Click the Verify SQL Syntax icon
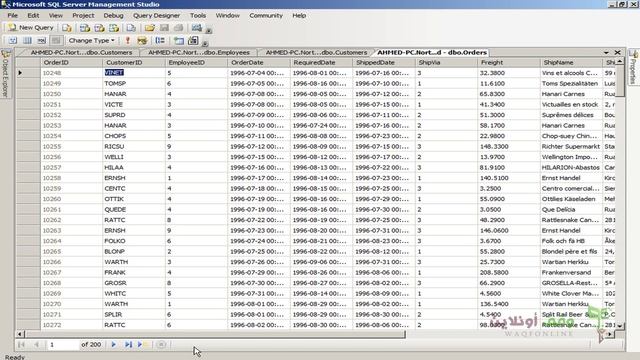The width and height of the screenshot is (640, 360). tap(142, 40)
